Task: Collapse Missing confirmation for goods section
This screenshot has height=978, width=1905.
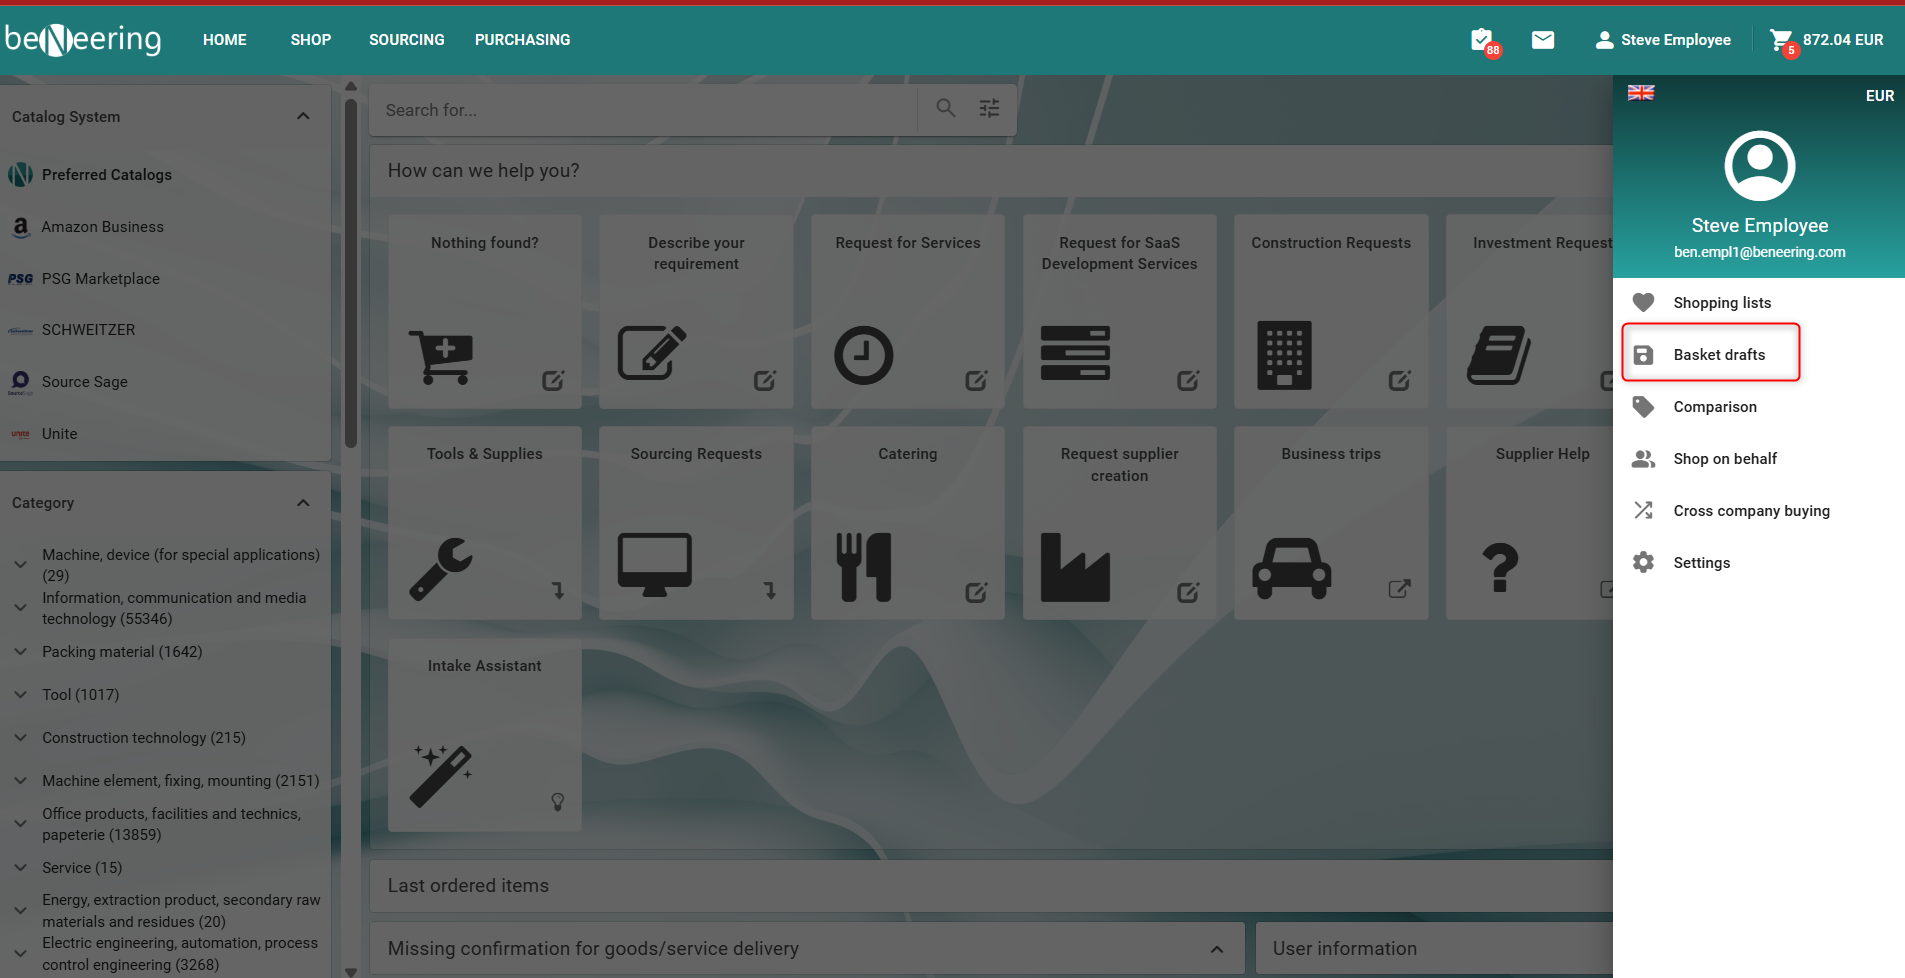Action: tap(1216, 949)
